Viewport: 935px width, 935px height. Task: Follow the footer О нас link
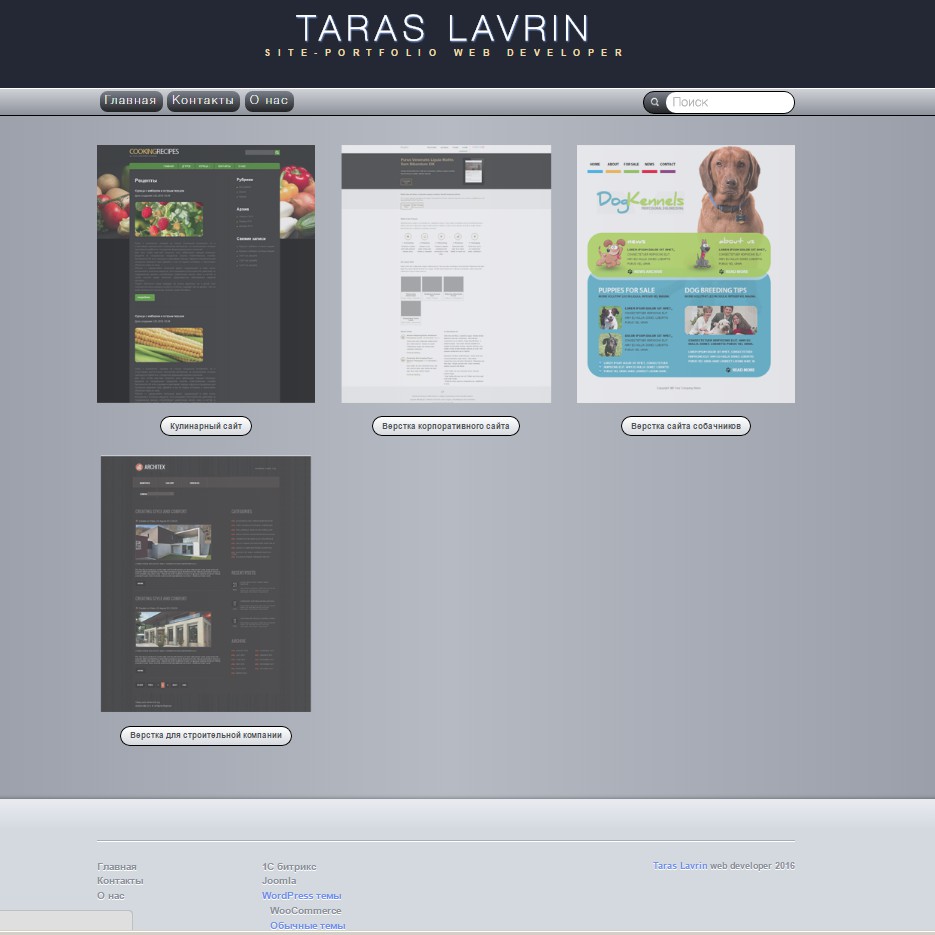pyautogui.click(x=111, y=896)
